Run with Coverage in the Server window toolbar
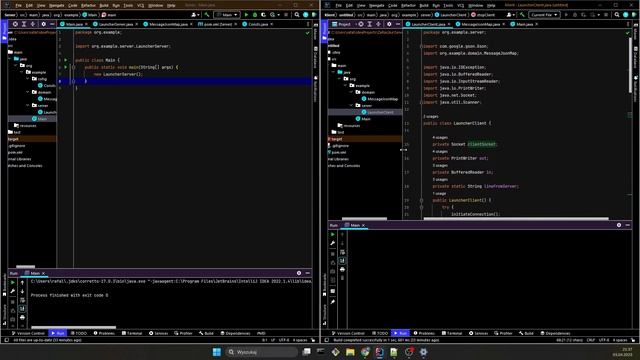 263,15
